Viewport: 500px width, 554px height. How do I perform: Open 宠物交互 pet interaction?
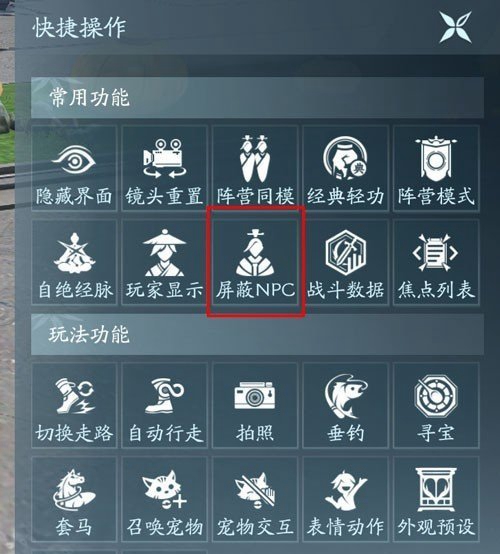[x=255, y=499]
